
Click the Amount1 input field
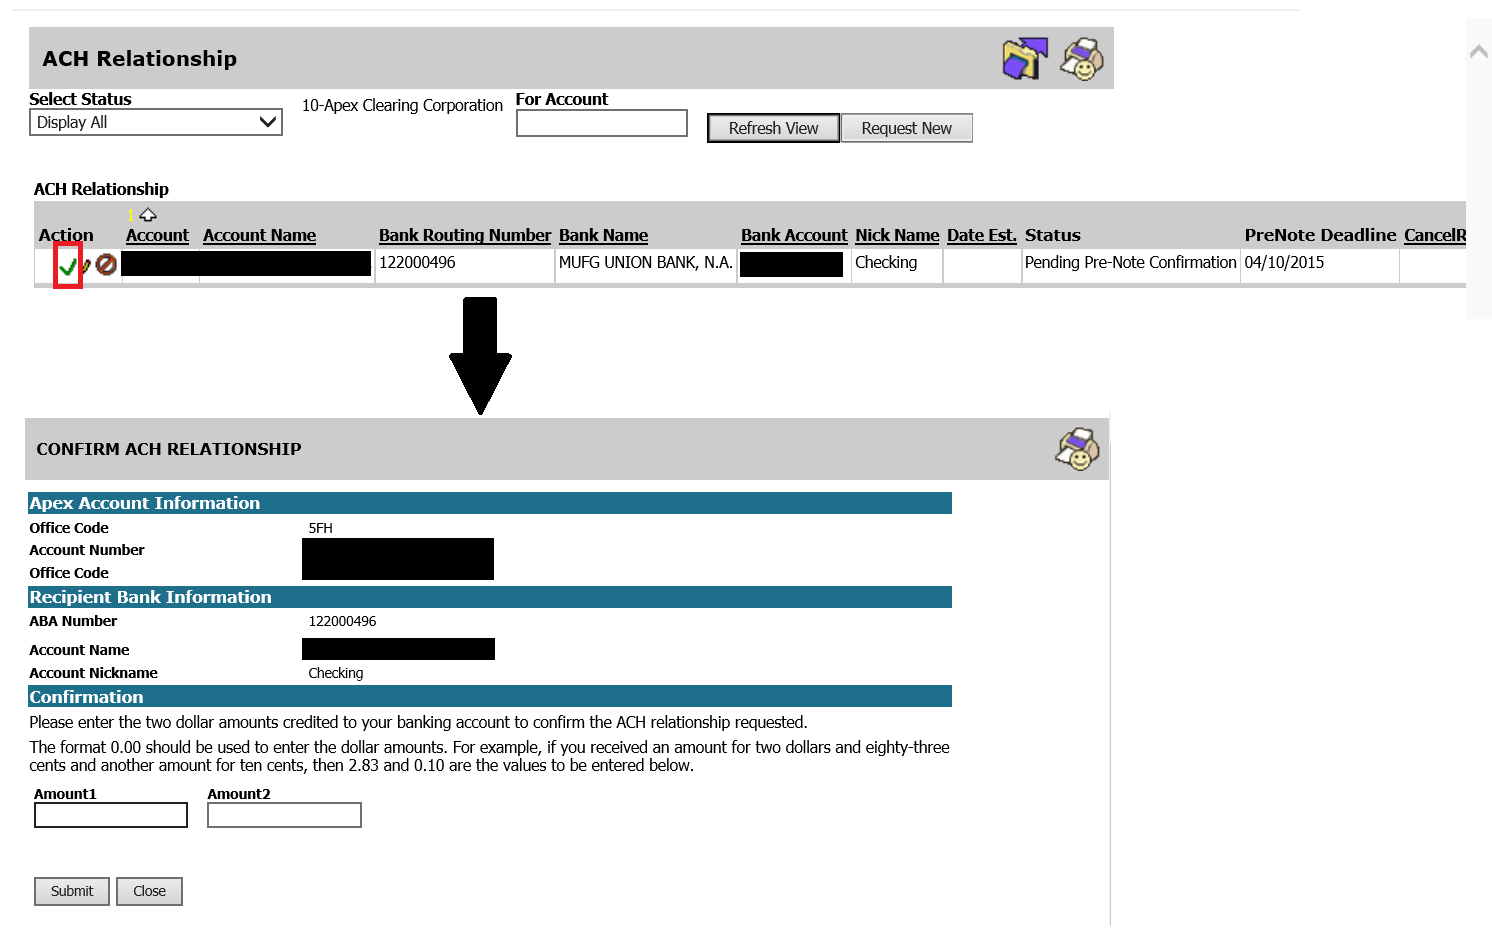click(x=111, y=815)
